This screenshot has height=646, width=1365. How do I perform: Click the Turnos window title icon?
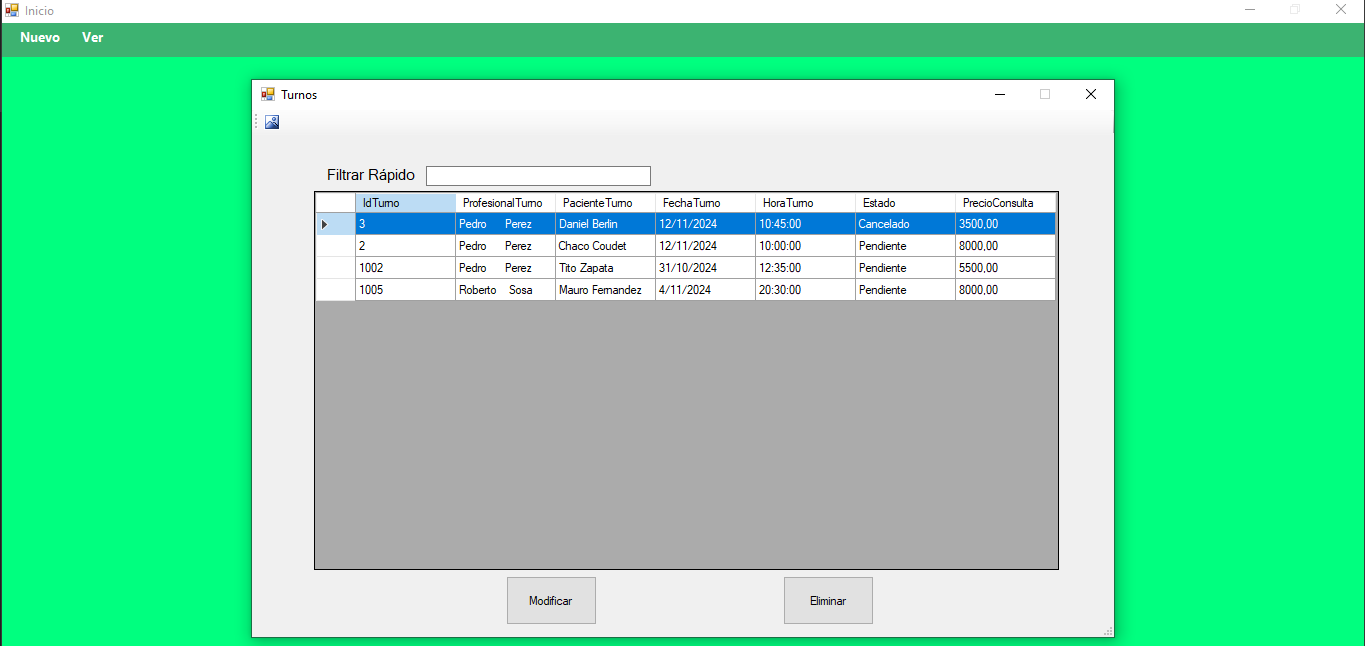pyautogui.click(x=267, y=94)
